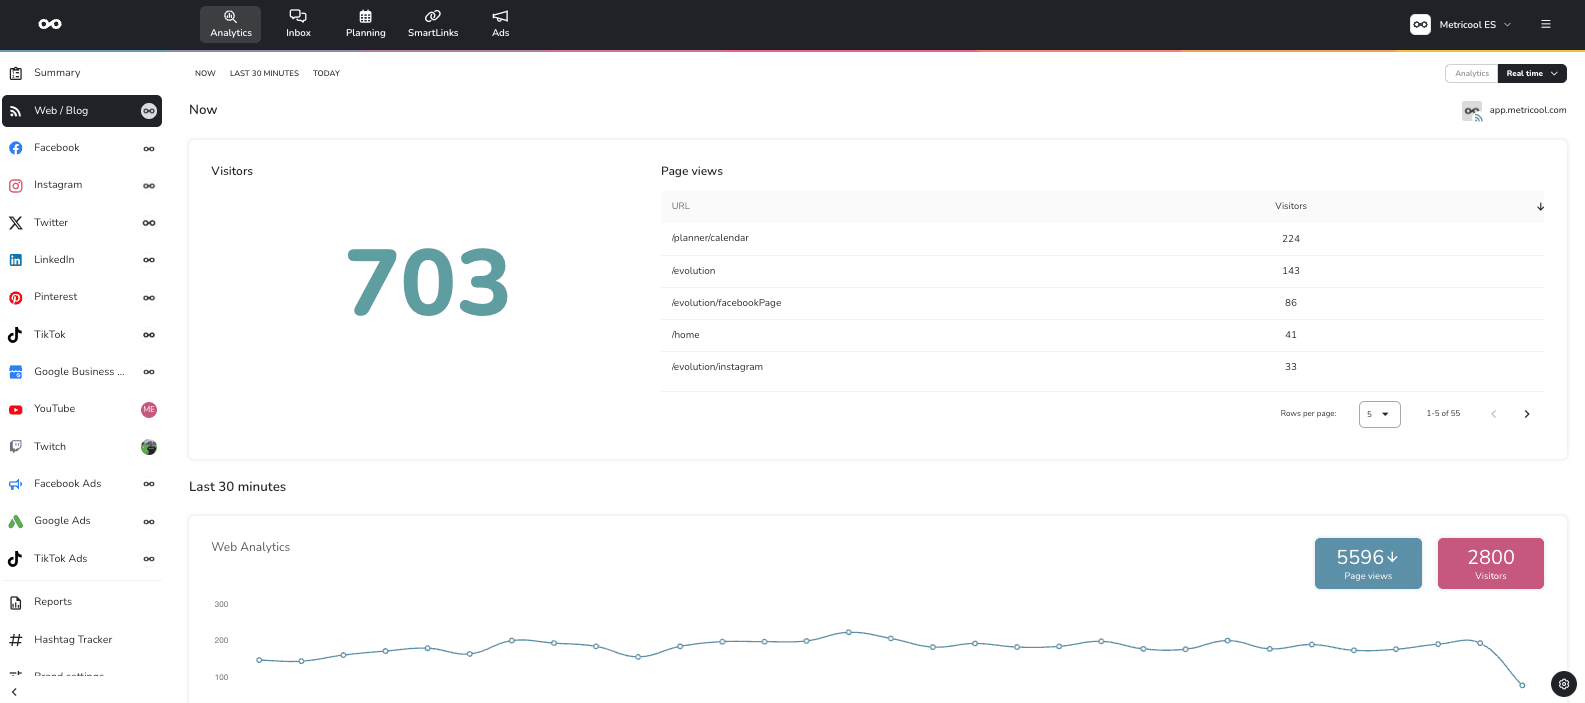
Task: Select TikTok in the sidebar
Action: (x=50, y=335)
